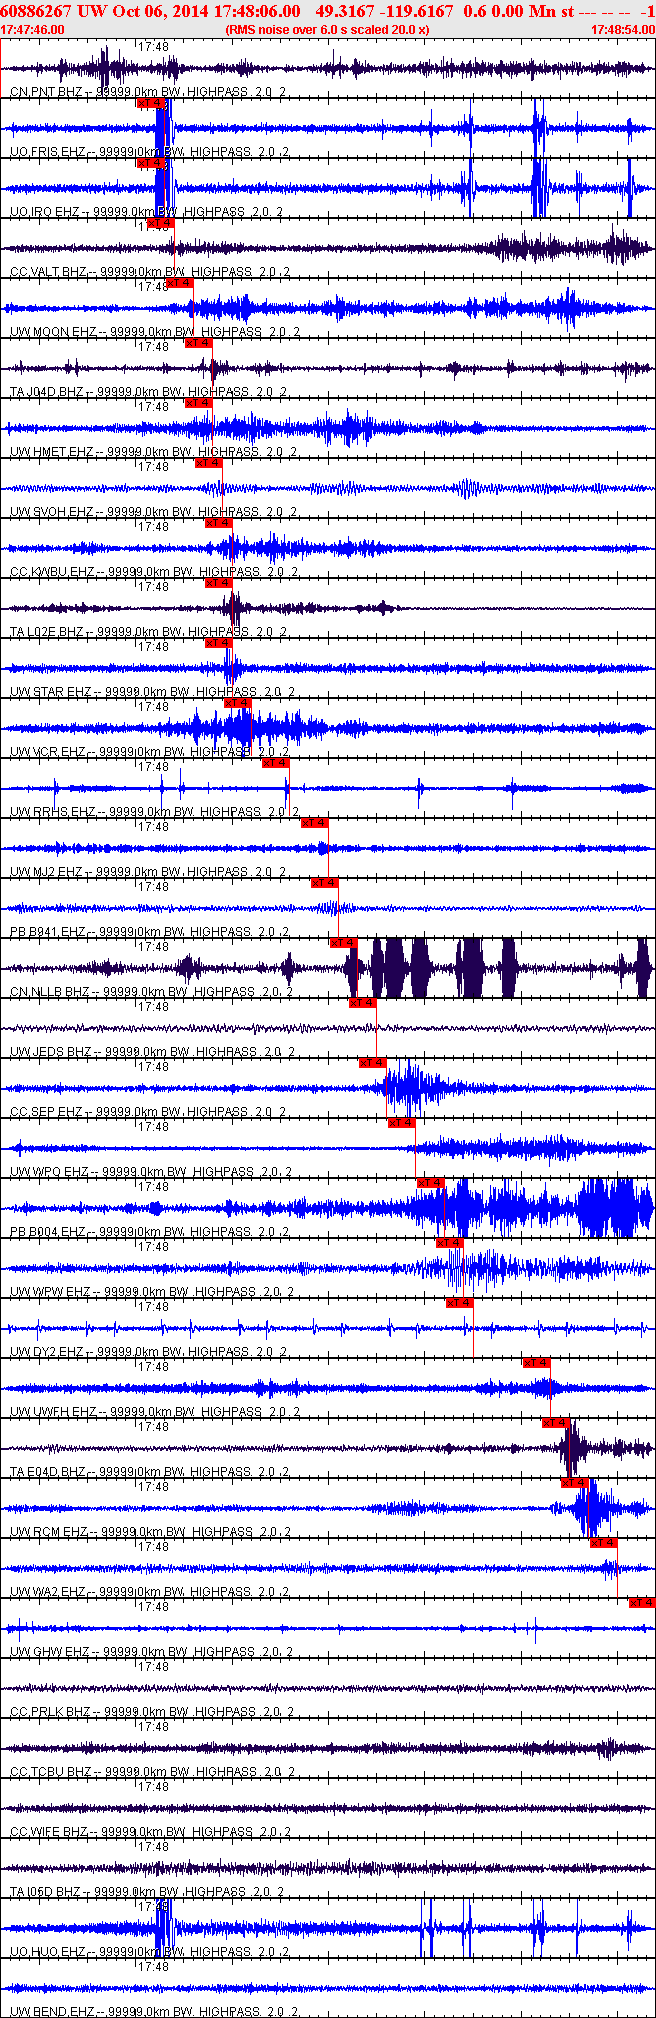Click the RMS noise scaling note
This screenshot has width=656, height=2018.
[x=327, y=29]
